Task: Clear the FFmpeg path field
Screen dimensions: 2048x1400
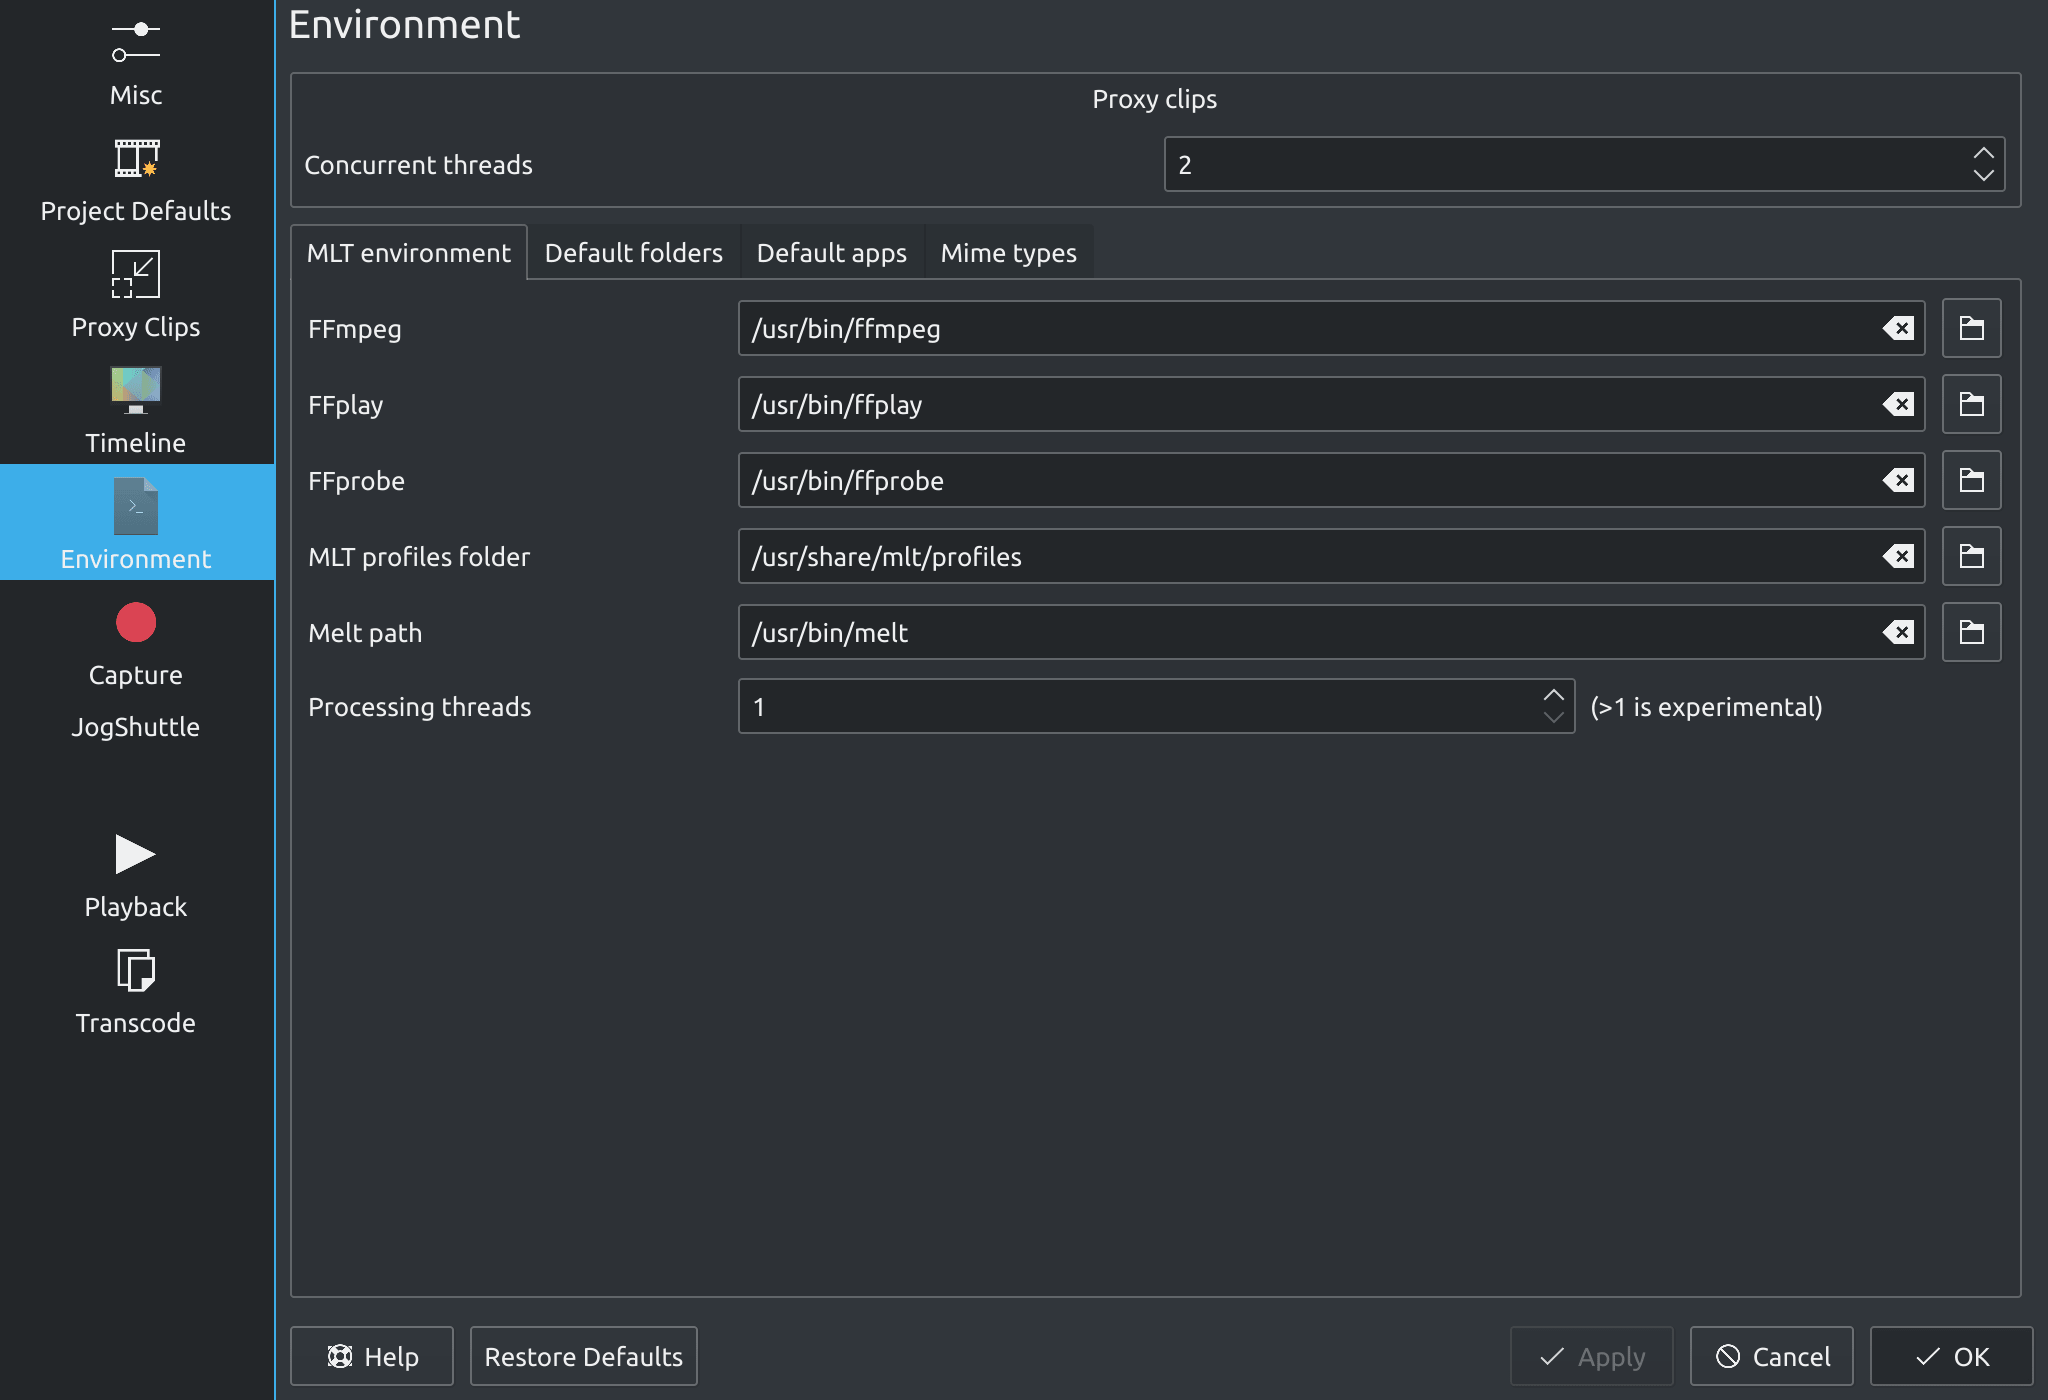Action: pos(1898,328)
